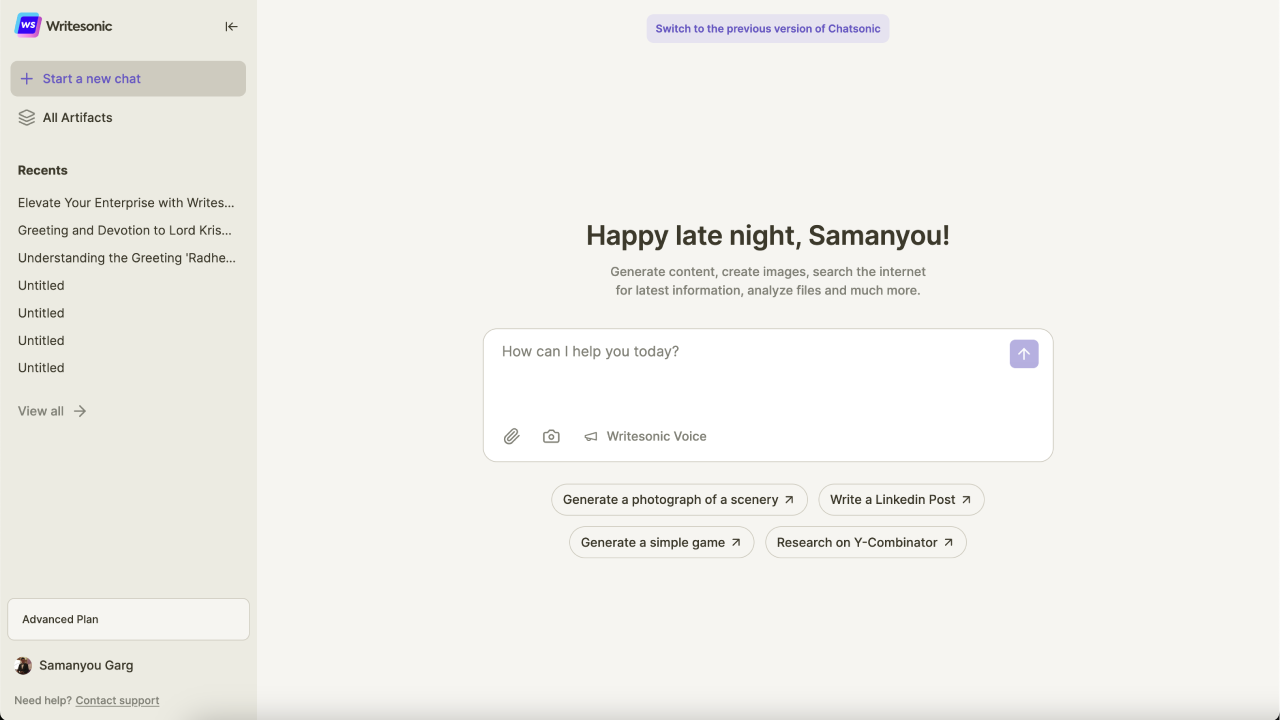Open the camera image upload icon

(551, 436)
